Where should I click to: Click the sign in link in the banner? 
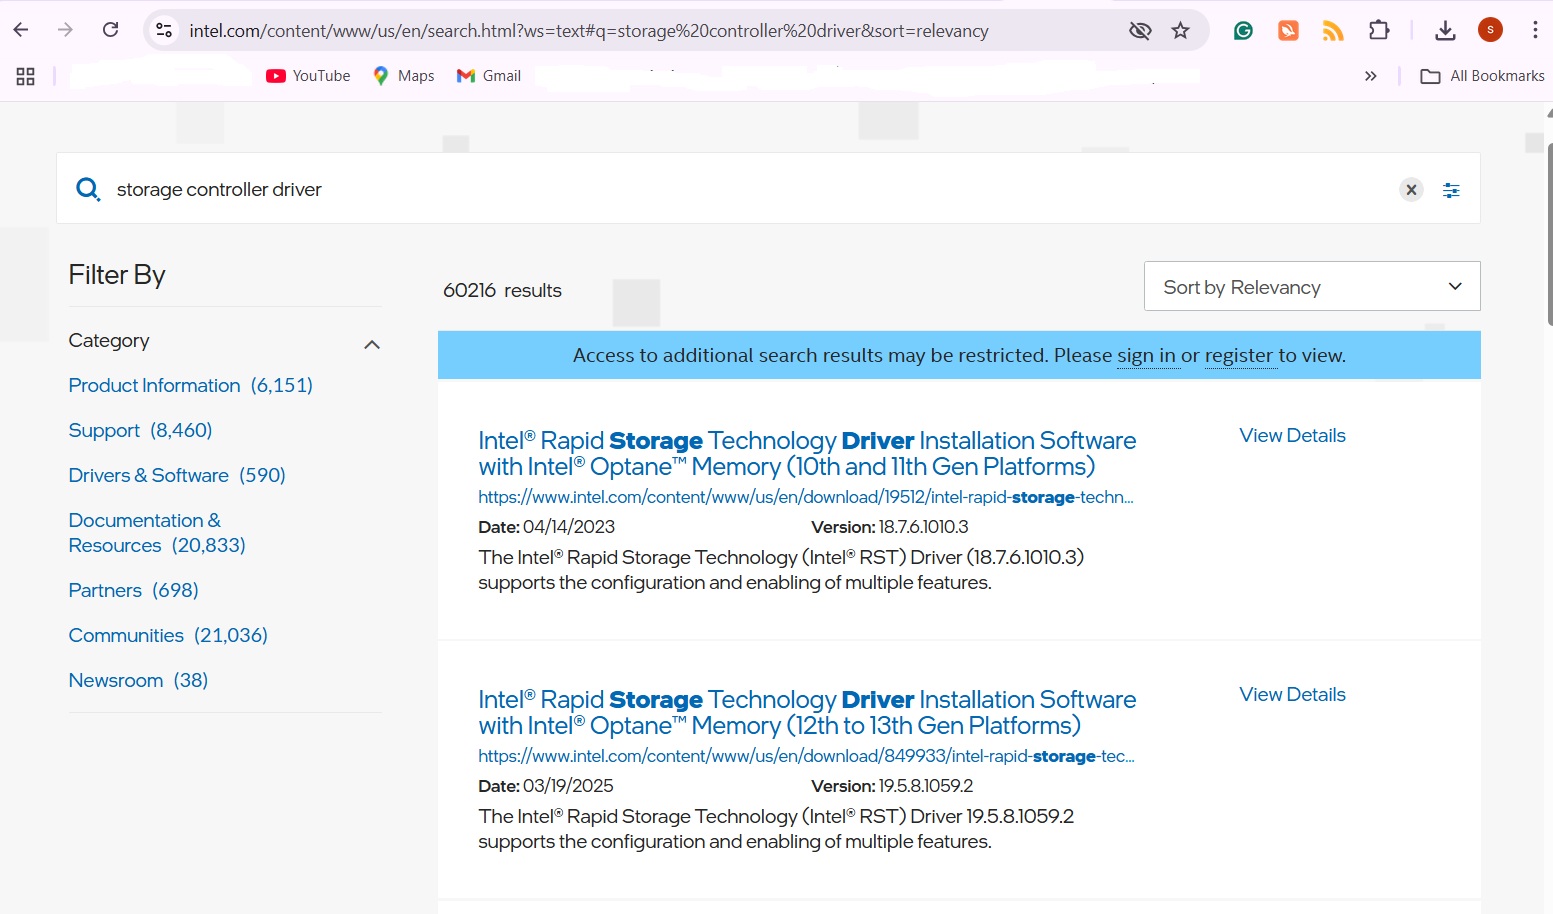click(x=1147, y=355)
